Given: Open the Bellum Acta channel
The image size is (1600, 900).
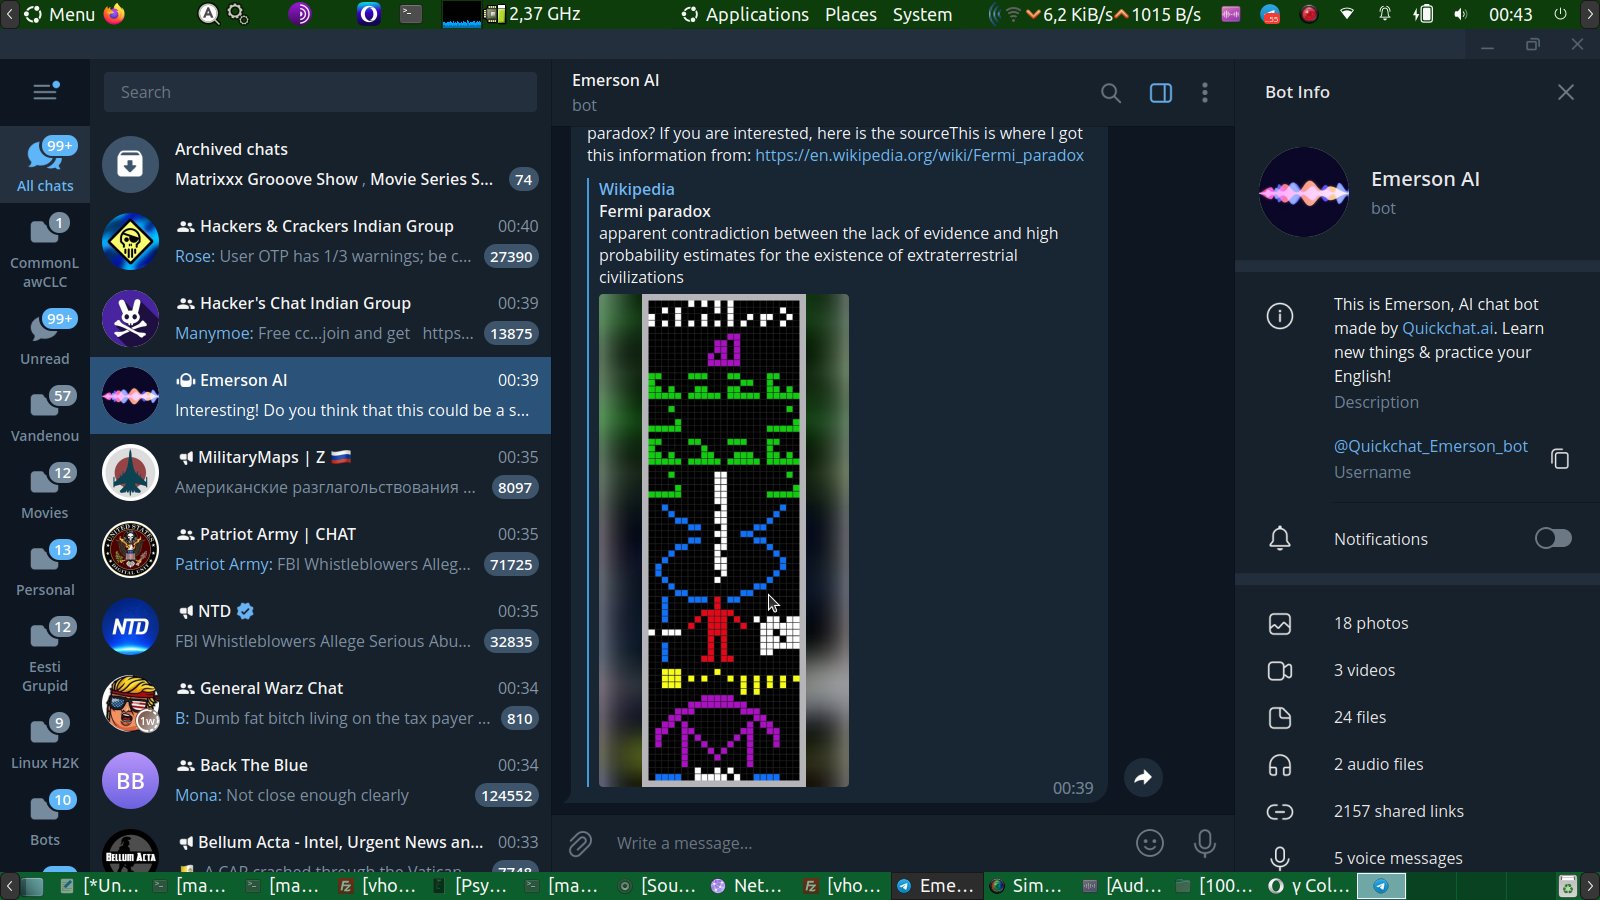Looking at the screenshot, I should 320,846.
